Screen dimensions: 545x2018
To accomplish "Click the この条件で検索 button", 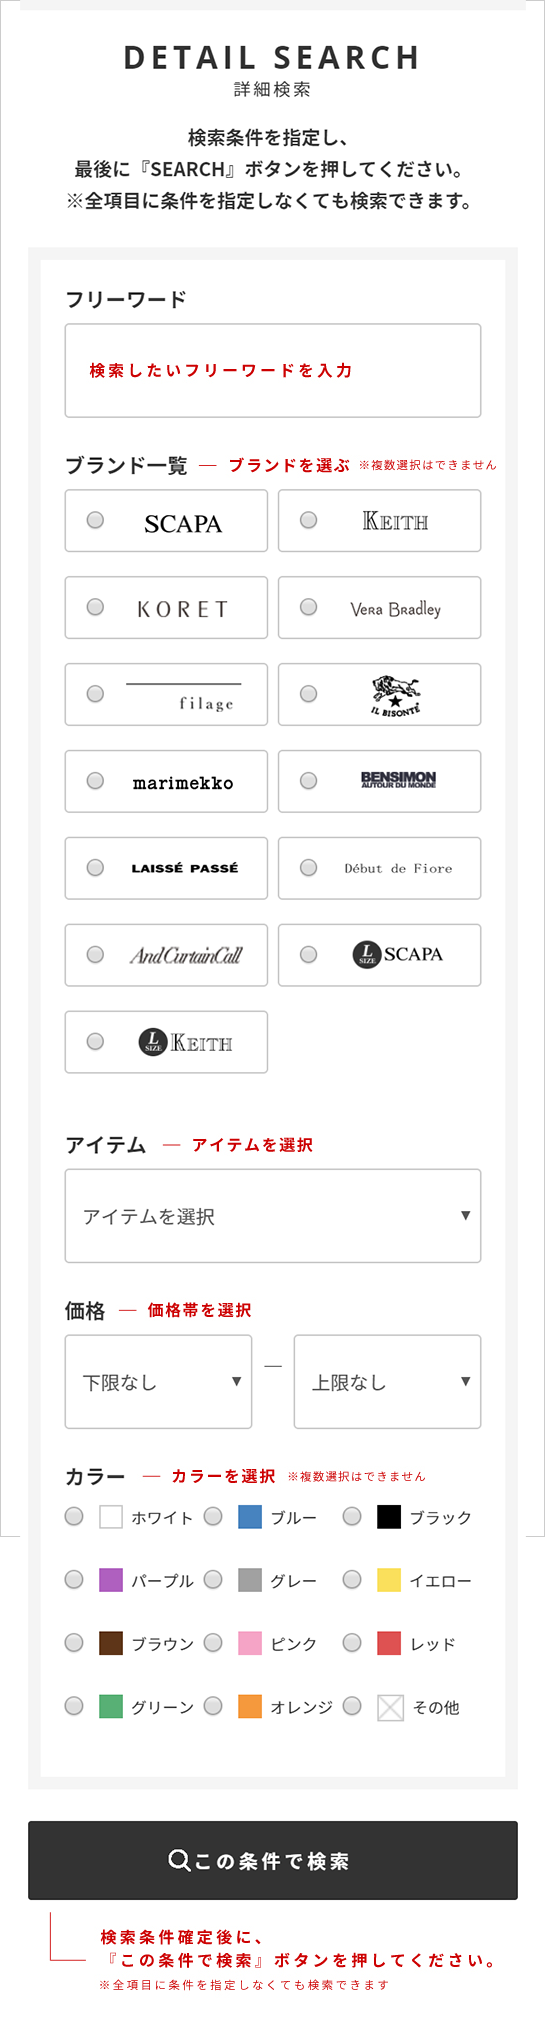I will pyautogui.click(x=273, y=1860).
